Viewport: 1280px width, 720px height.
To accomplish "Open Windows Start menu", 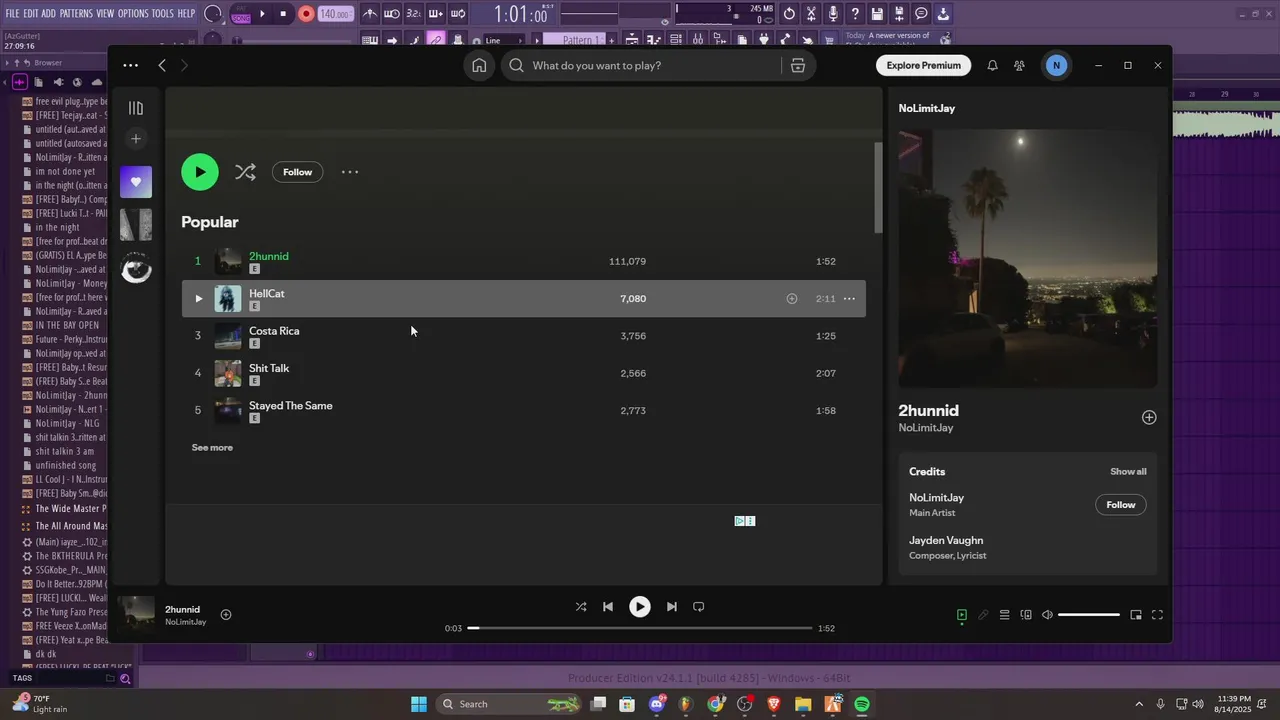I will point(419,704).
